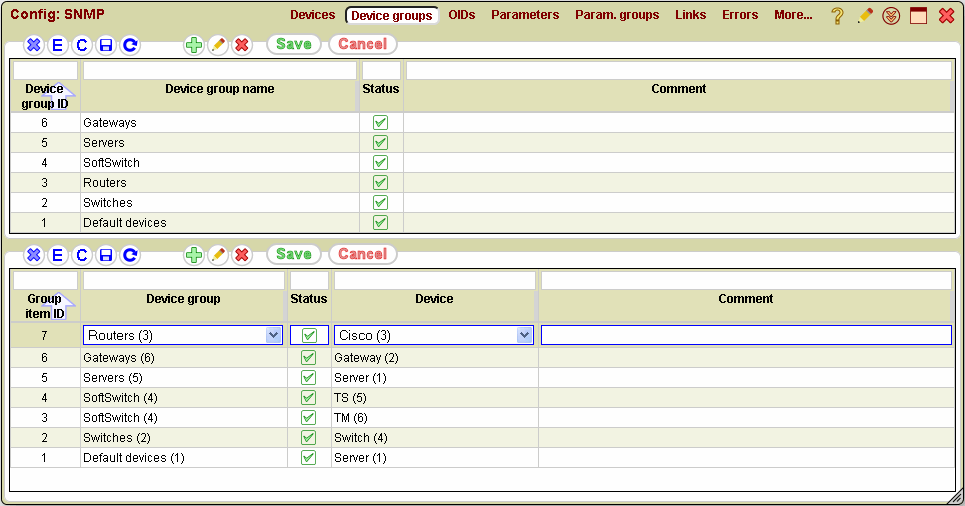
Task: Click the E icon in lower toolbar
Action: tap(58, 255)
